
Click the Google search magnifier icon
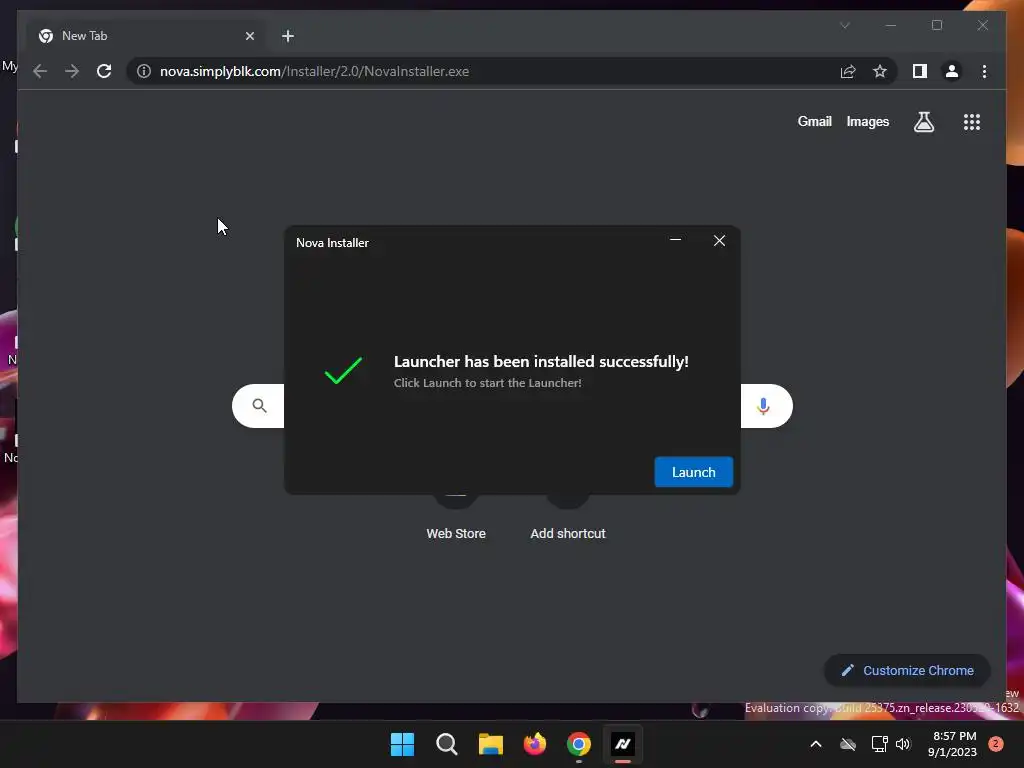[x=259, y=406]
